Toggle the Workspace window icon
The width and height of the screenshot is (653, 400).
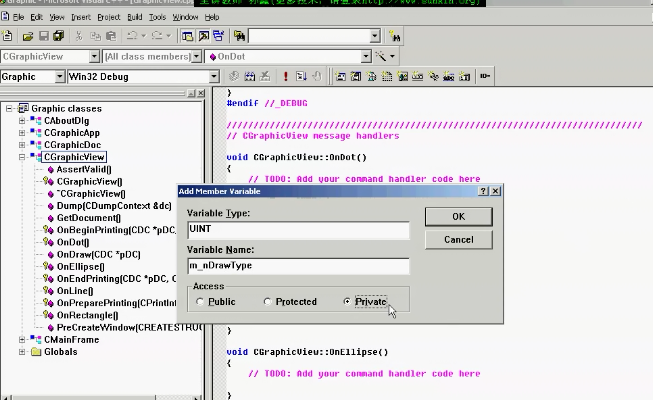187,36
